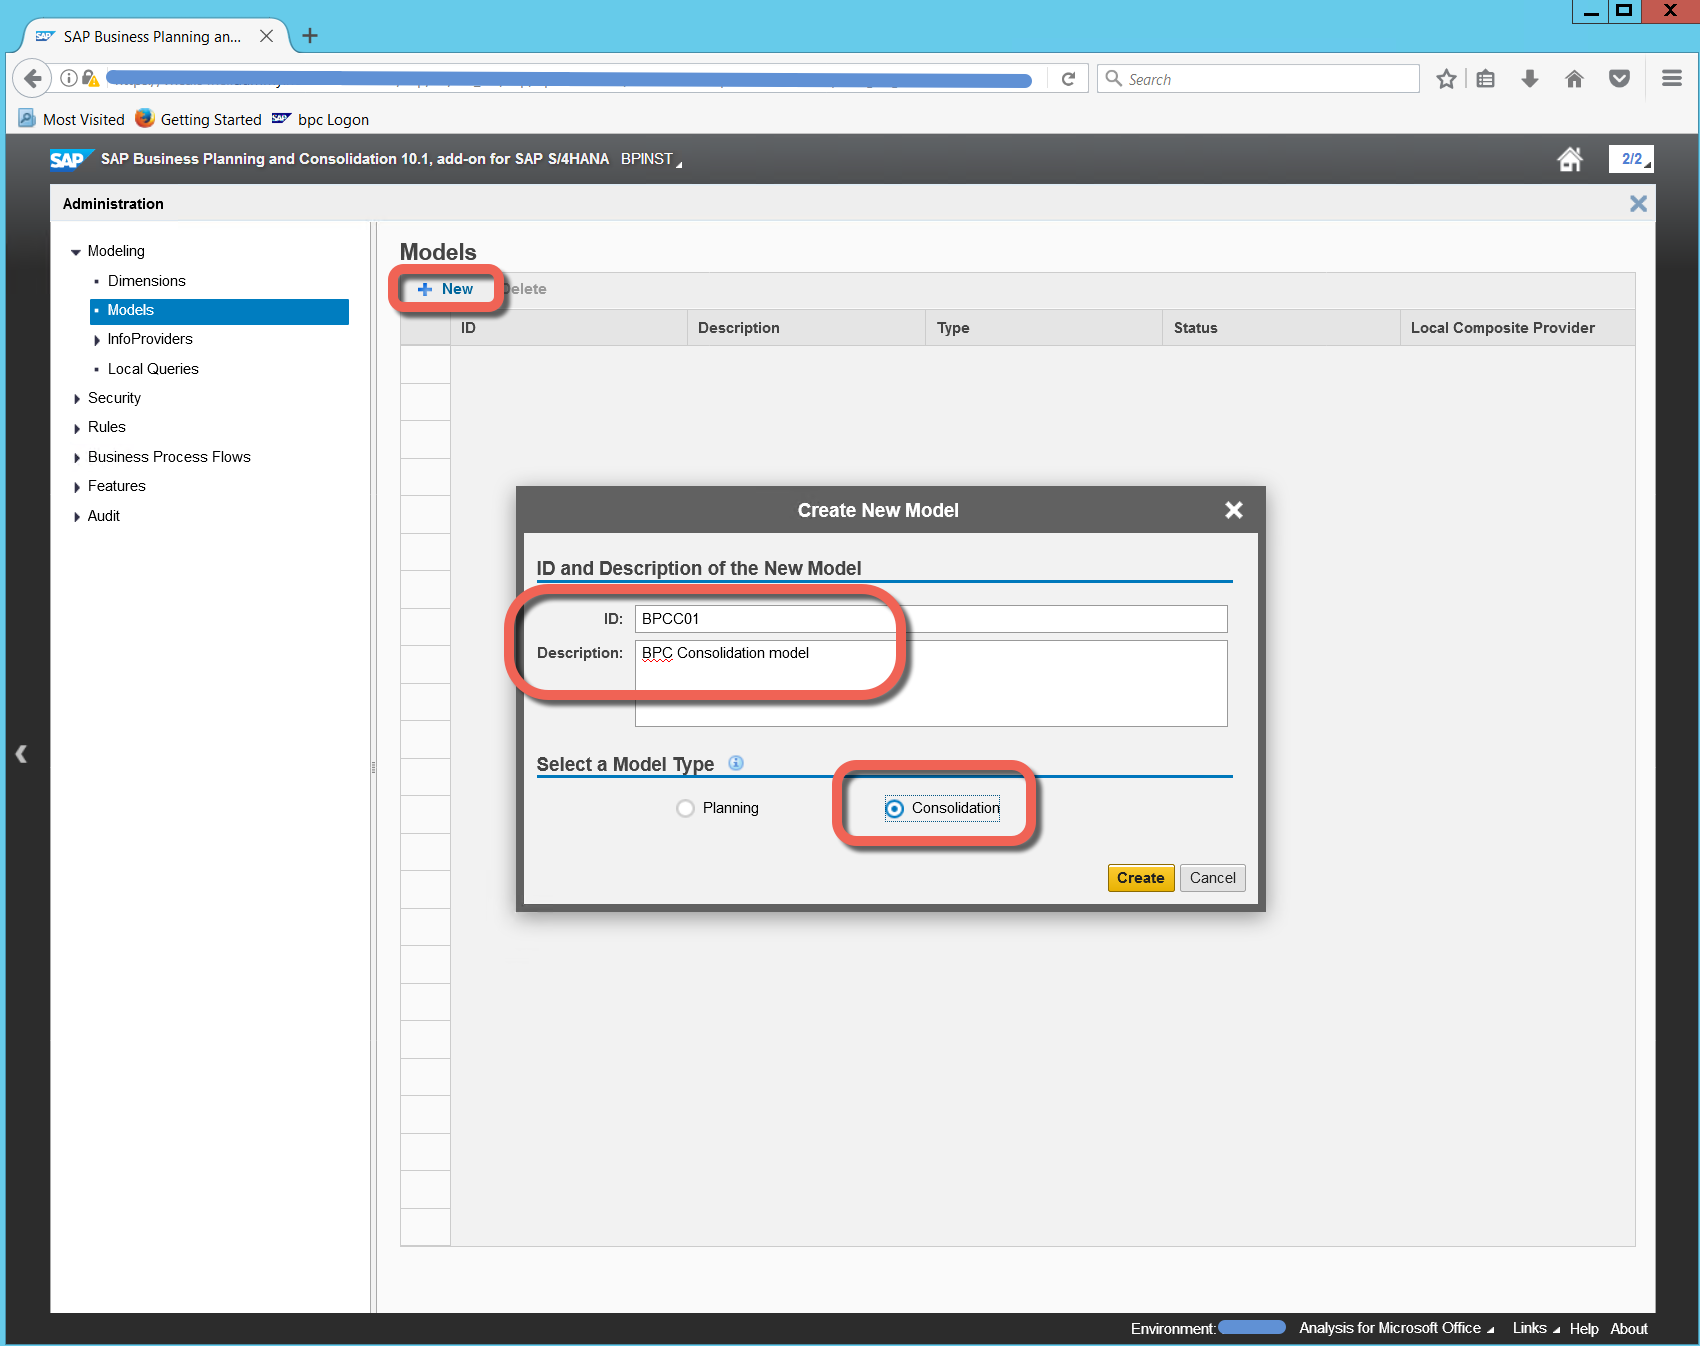Screen dimensions: 1700x1346
Task: Select the Consolidation model type radio button
Action: 895,808
